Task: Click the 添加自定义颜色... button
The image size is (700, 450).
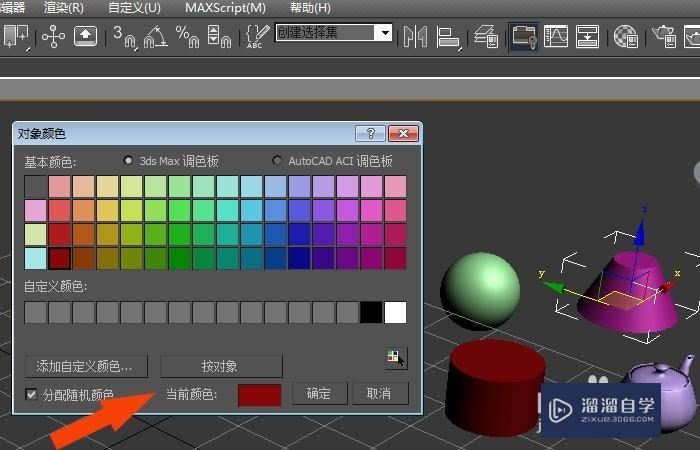Action: pos(87,367)
